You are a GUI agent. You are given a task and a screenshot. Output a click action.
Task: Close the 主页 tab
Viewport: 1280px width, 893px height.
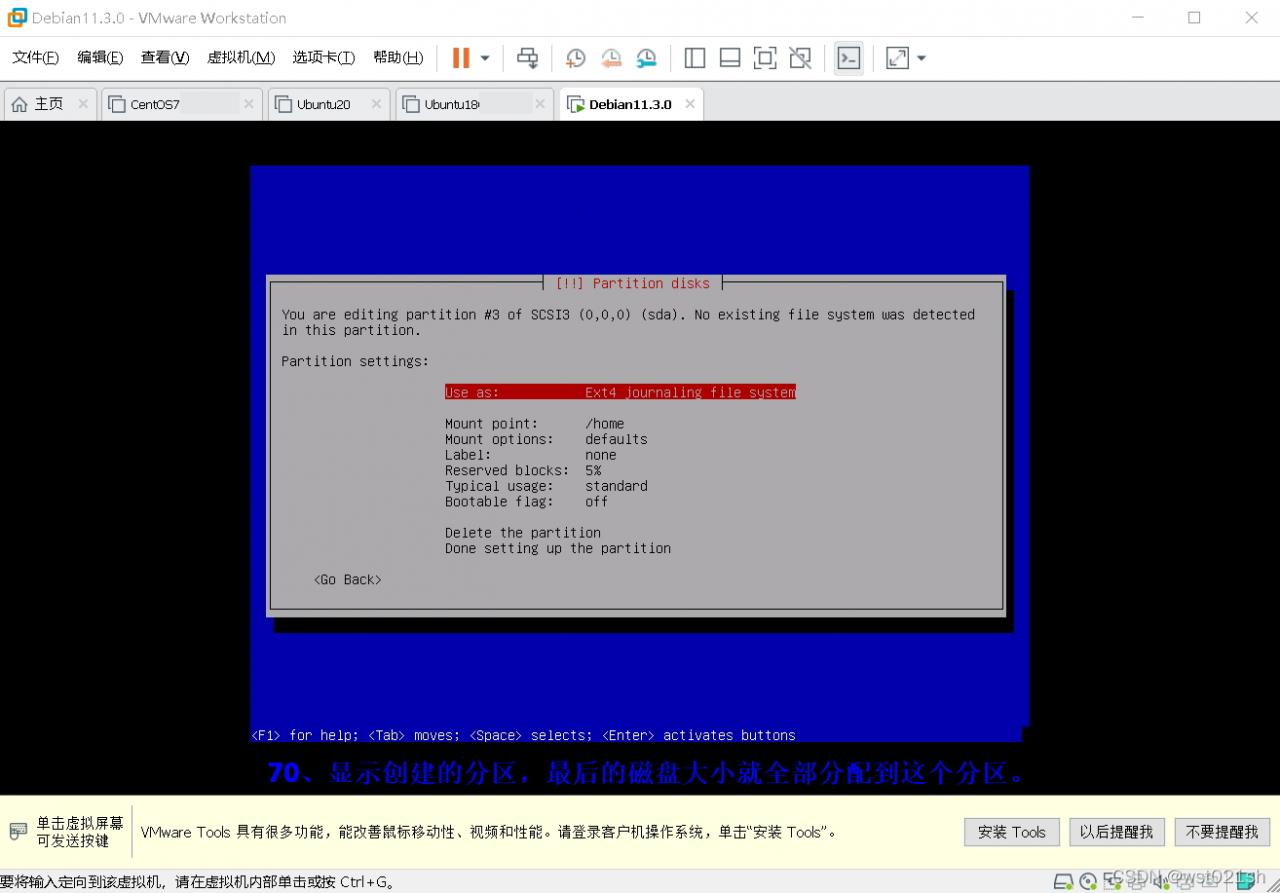[83, 104]
